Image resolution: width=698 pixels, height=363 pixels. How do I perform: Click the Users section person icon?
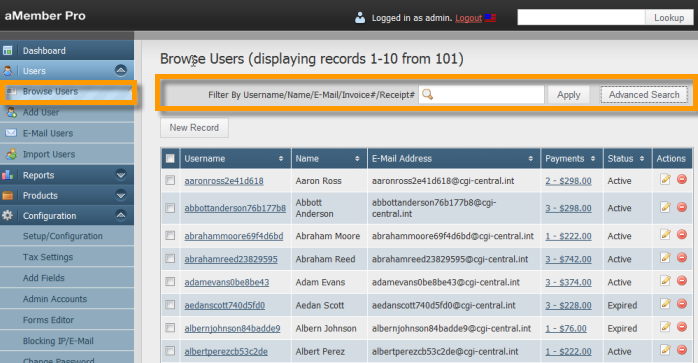pyautogui.click(x=8, y=70)
